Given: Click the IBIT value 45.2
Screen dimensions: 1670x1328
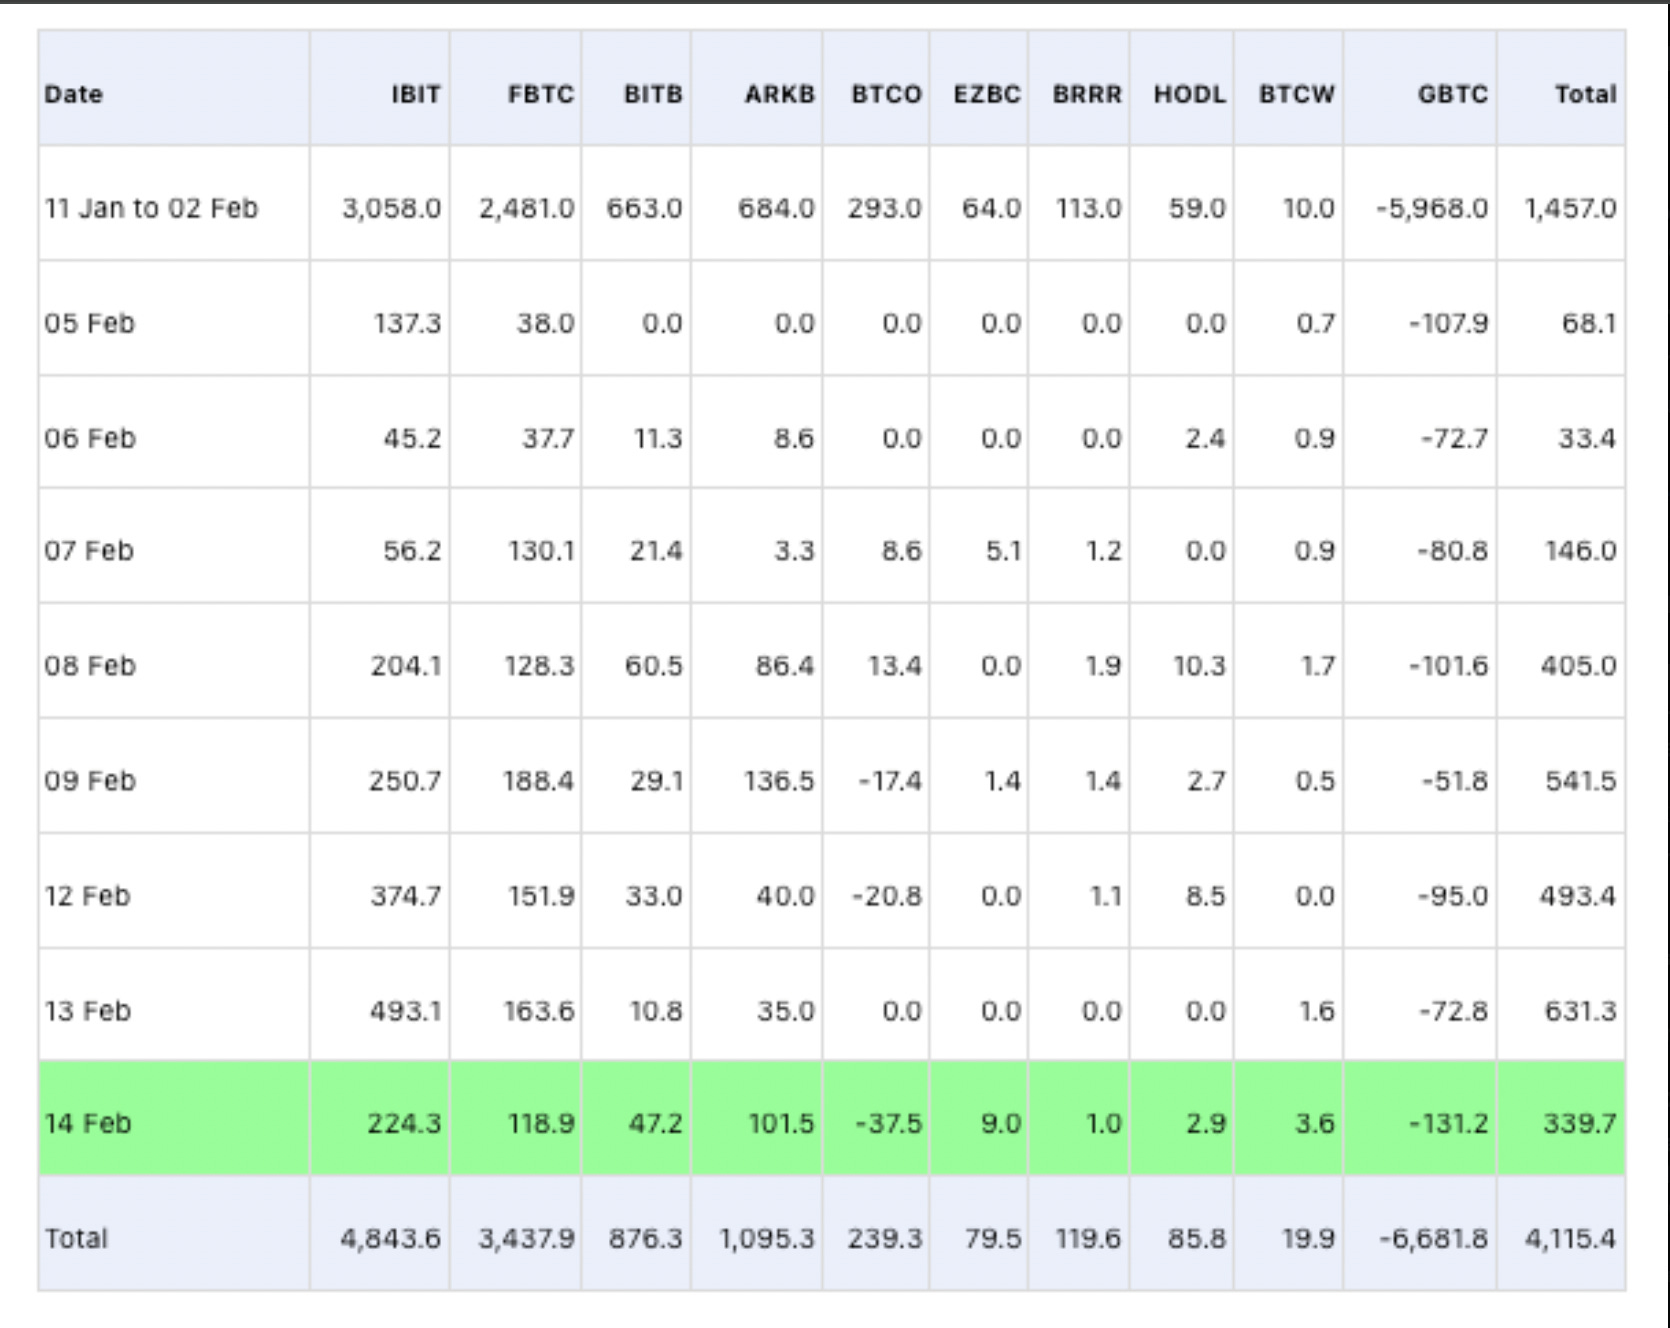Looking at the screenshot, I should 412,438.
